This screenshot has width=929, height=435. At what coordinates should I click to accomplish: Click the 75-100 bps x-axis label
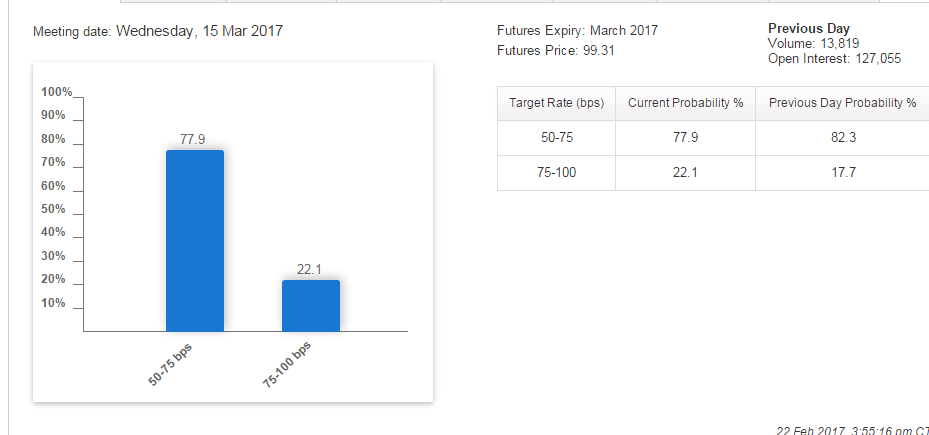[287, 366]
